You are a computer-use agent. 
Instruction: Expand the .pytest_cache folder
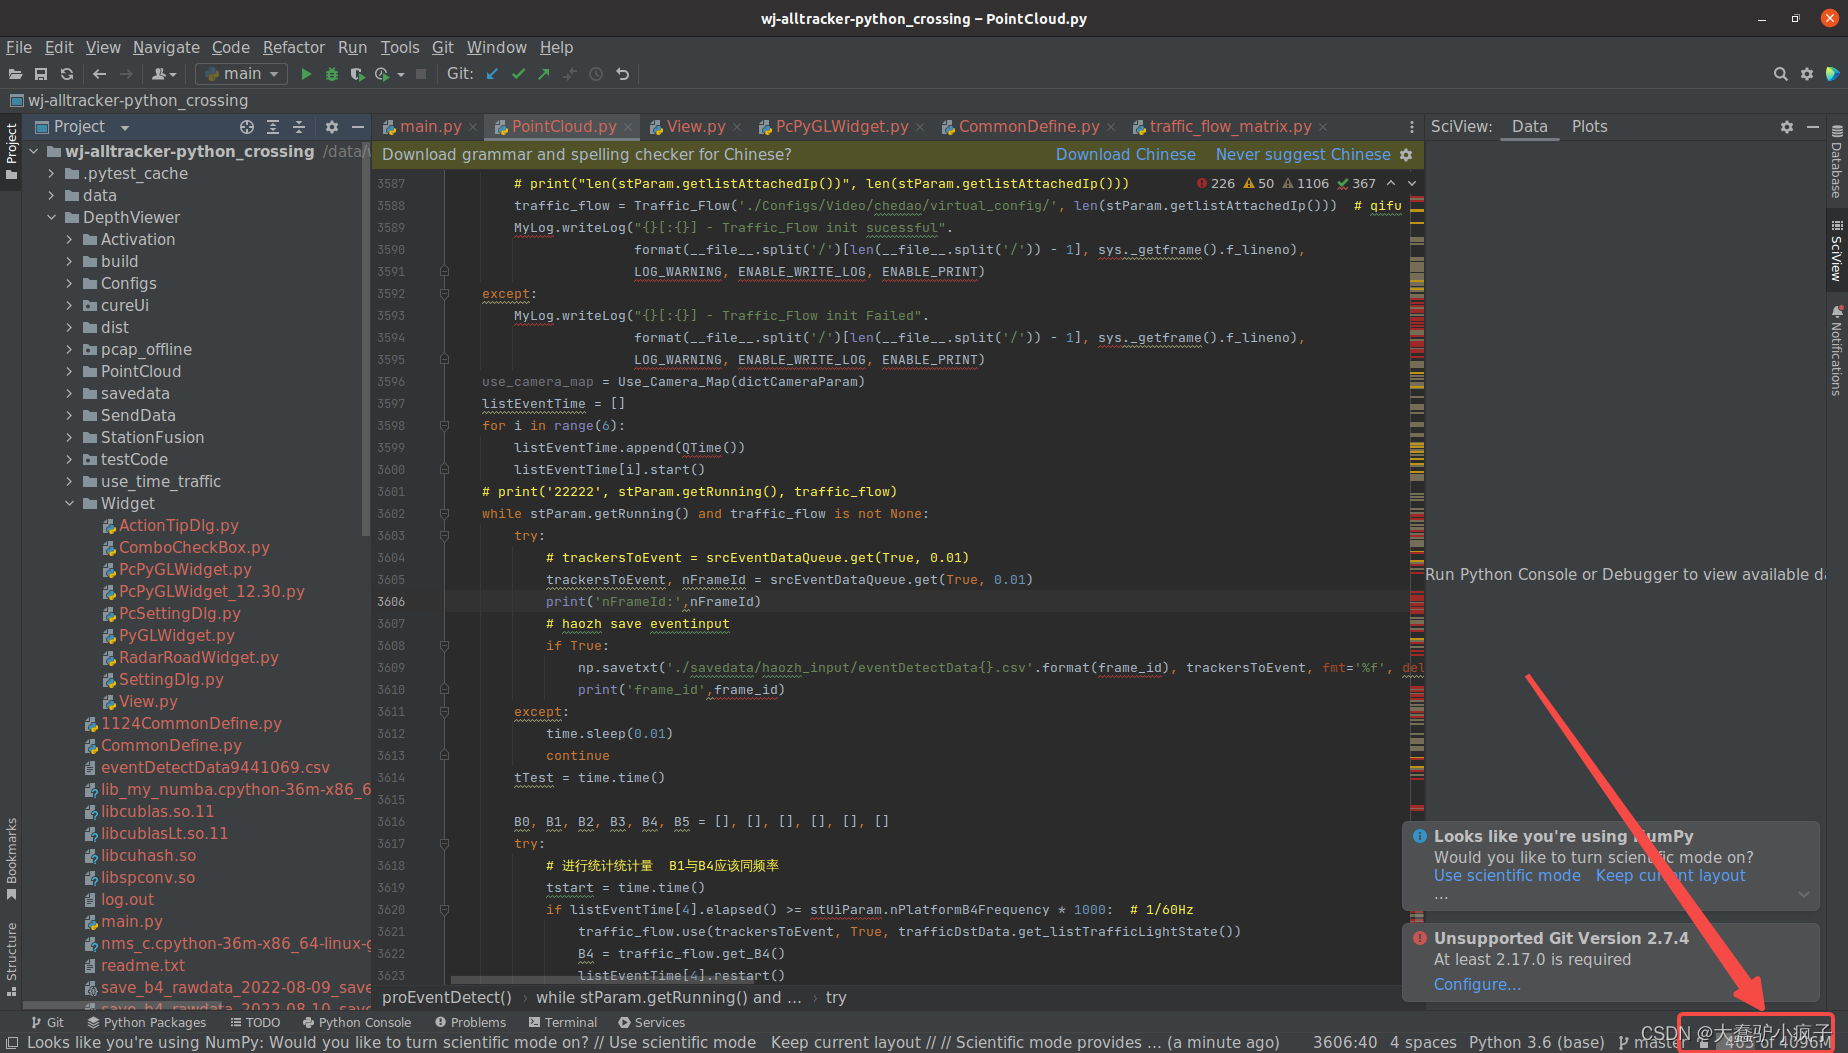pyautogui.click(x=51, y=174)
